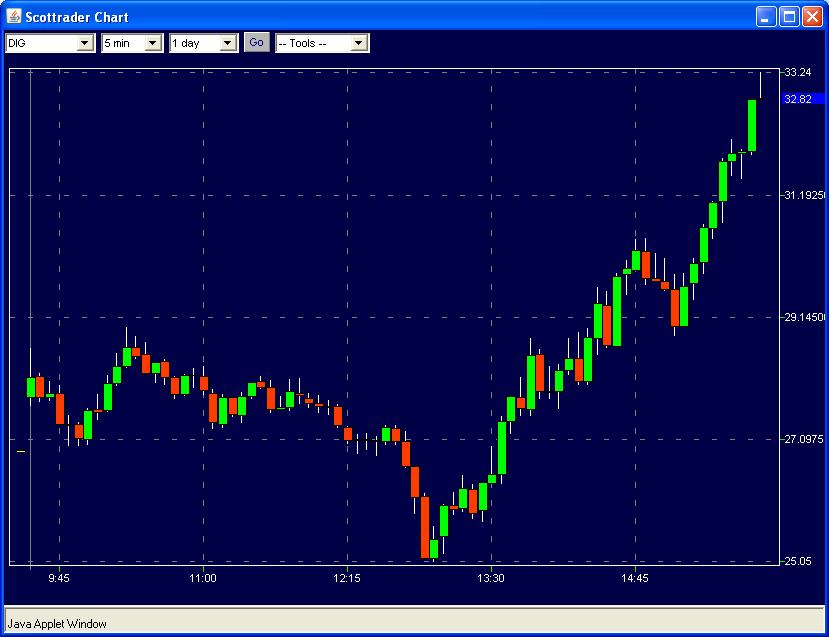Click the blue 32.82 current price marker
829x637 pixels.
click(799, 99)
